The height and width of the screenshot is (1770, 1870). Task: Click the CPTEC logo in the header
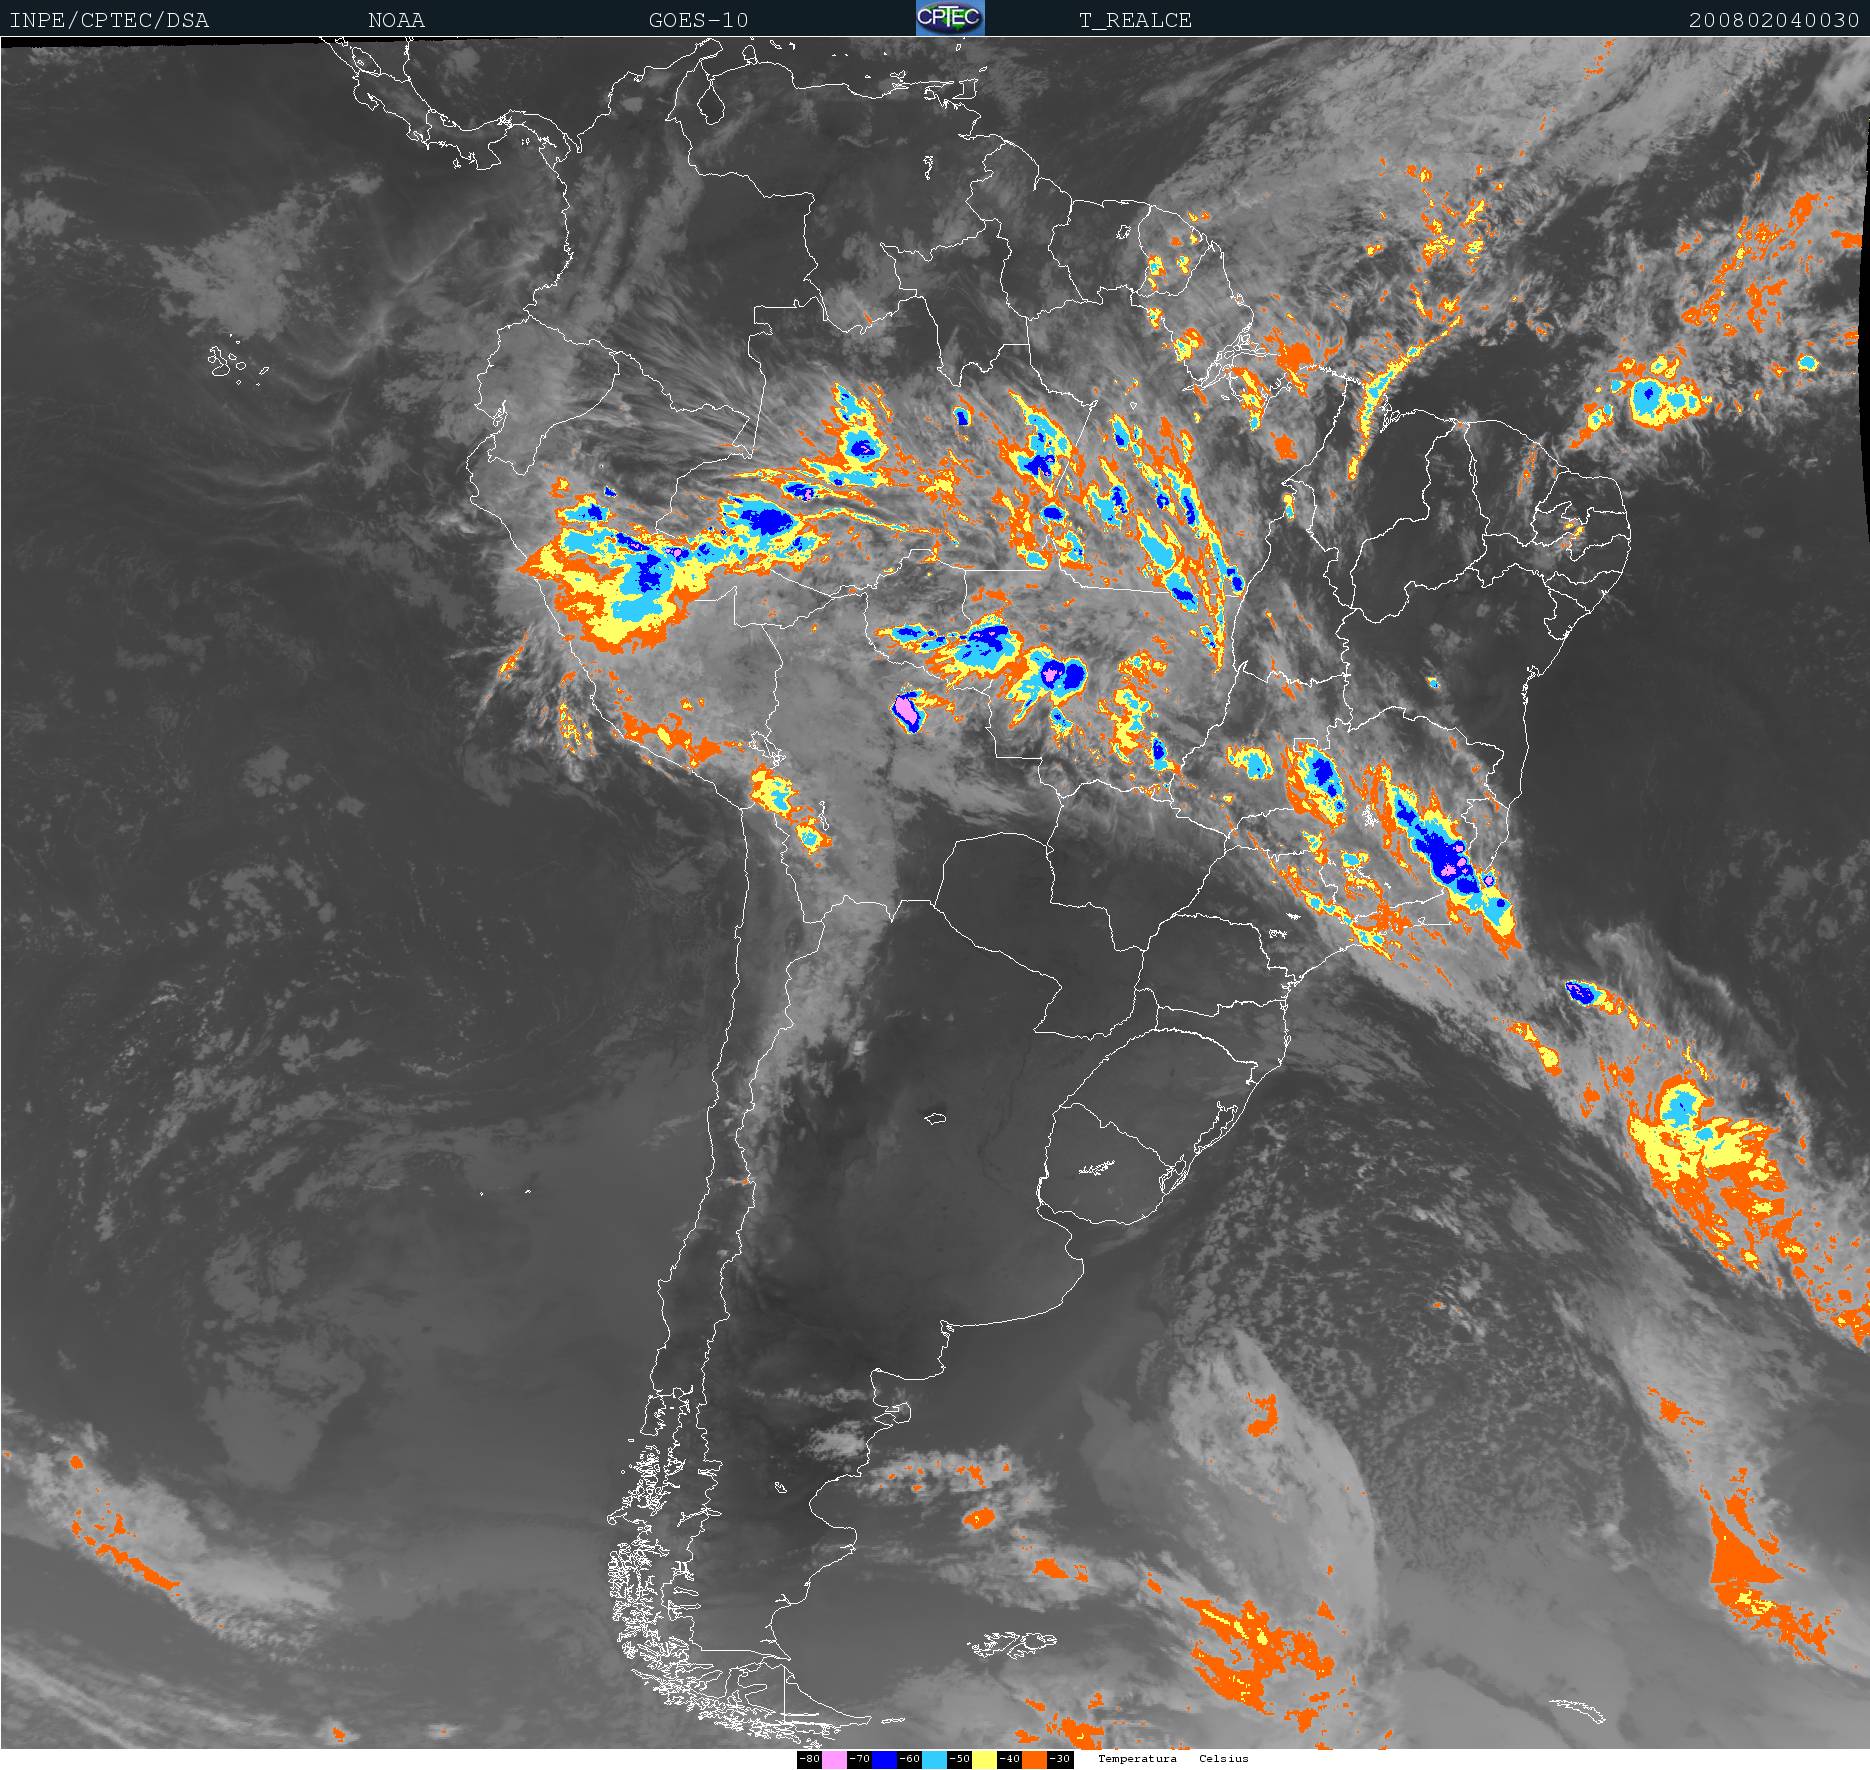point(950,18)
